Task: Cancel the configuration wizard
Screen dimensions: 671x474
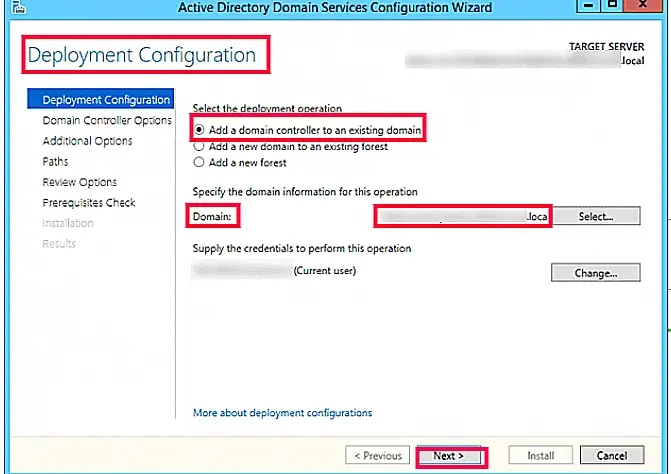Action: coord(612,455)
